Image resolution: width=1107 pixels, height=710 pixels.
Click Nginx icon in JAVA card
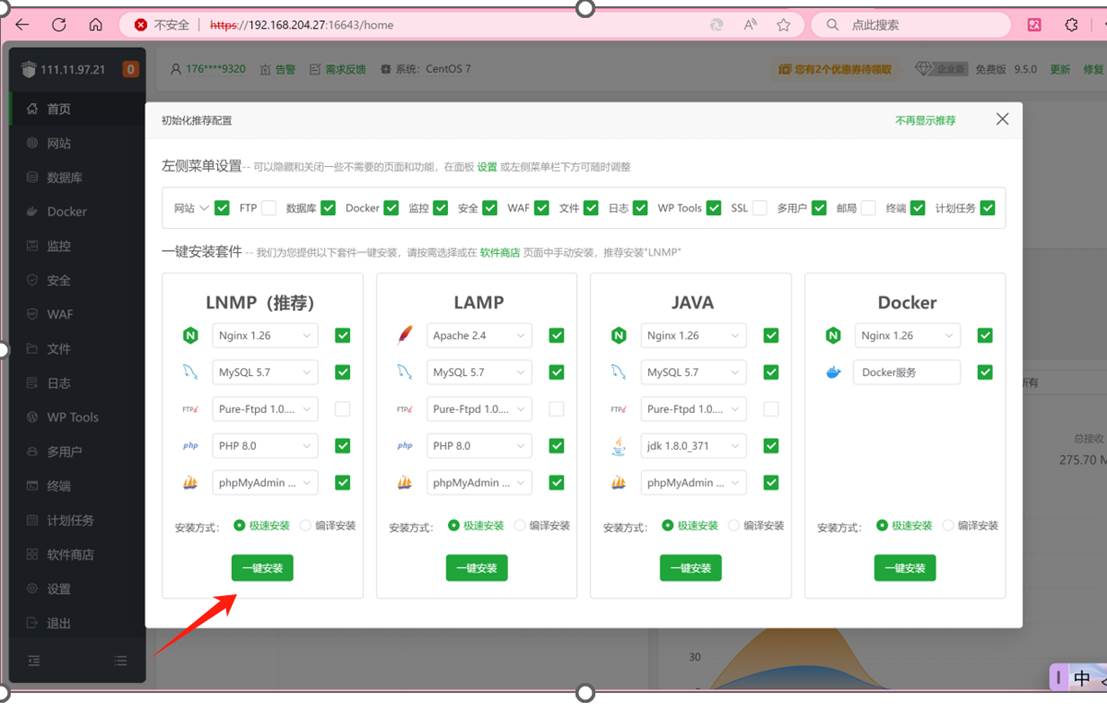[x=618, y=335]
